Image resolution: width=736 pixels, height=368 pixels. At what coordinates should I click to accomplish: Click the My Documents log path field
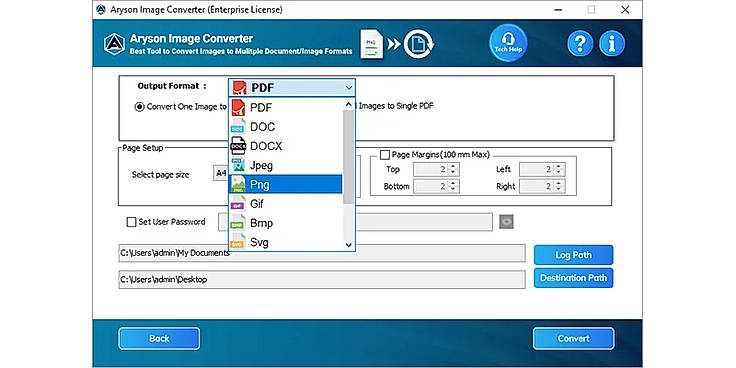[x=322, y=253]
